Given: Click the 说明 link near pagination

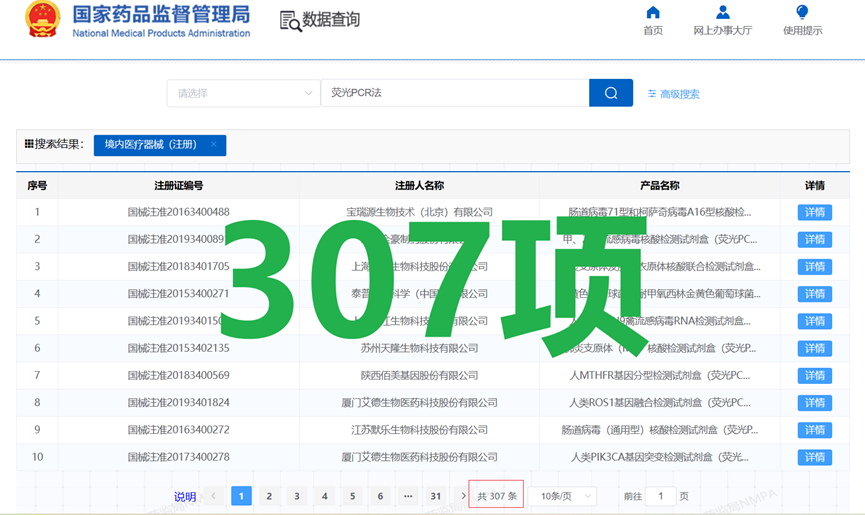Looking at the screenshot, I should 185,497.
